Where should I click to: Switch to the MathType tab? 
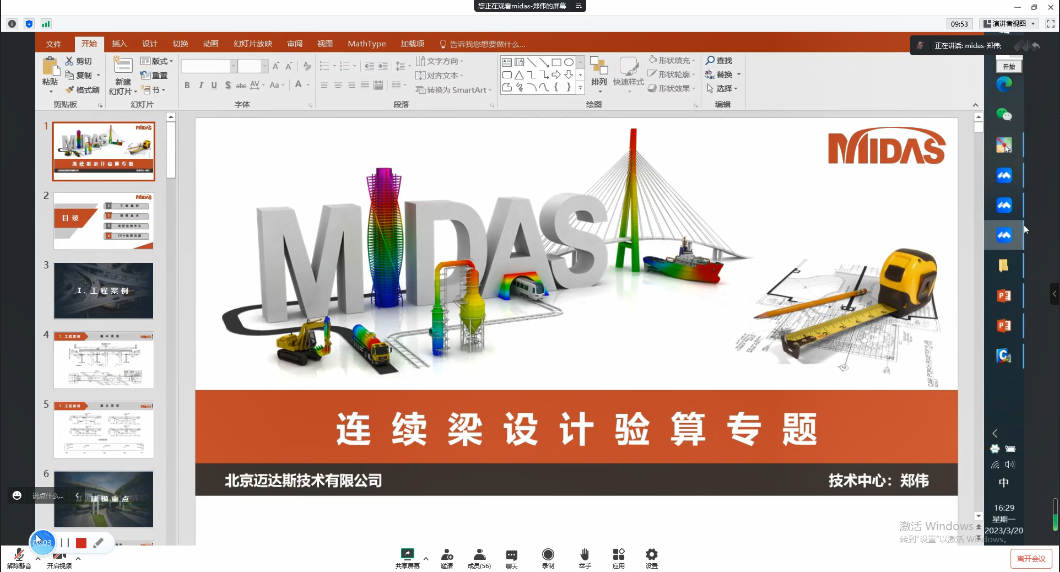coord(366,44)
